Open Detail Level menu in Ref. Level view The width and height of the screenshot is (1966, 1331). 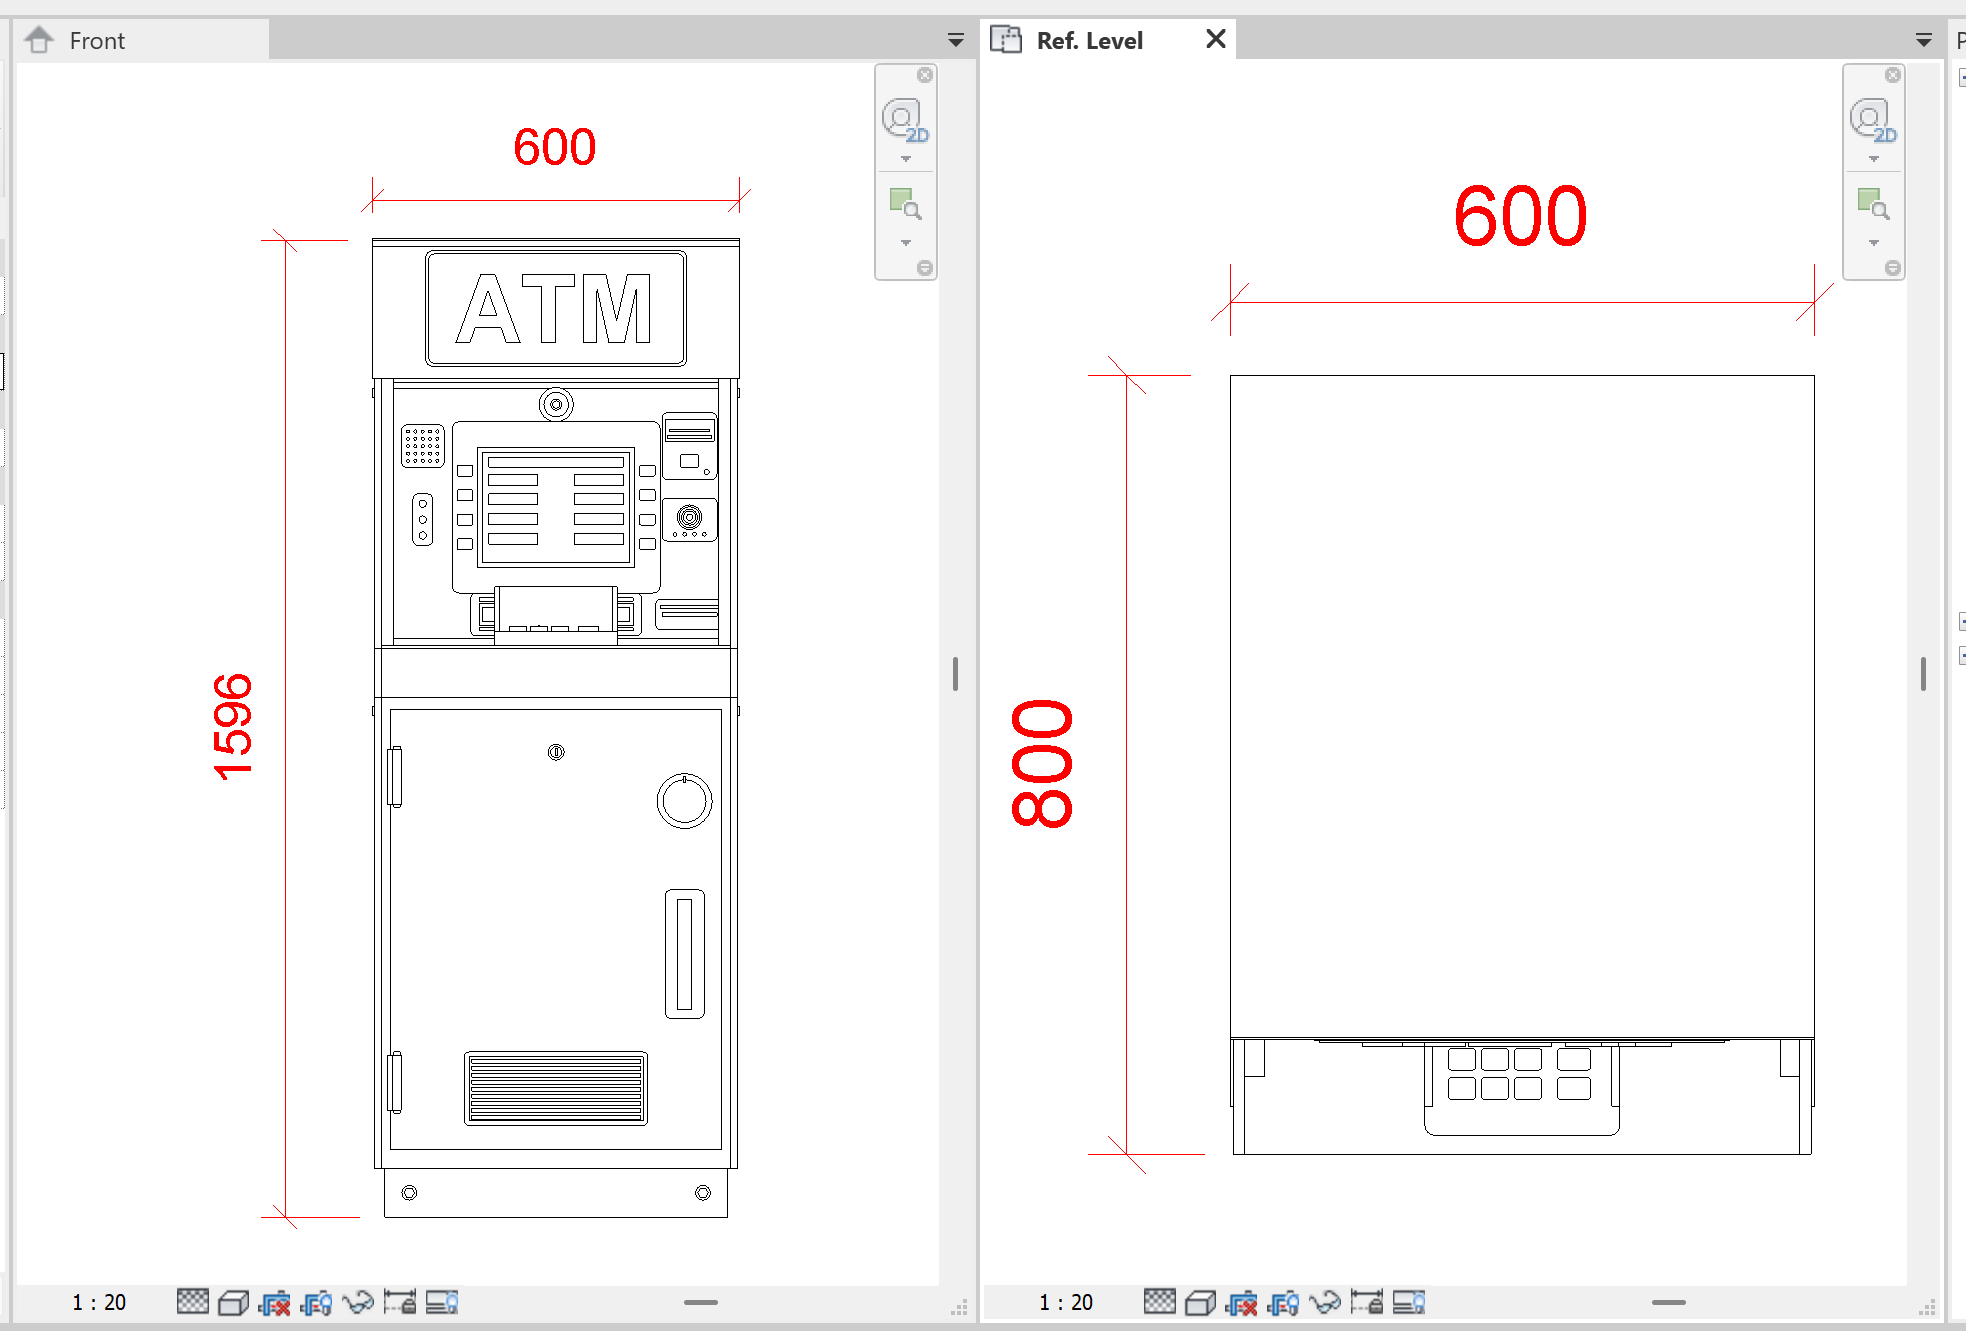pyautogui.click(x=1160, y=1301)
